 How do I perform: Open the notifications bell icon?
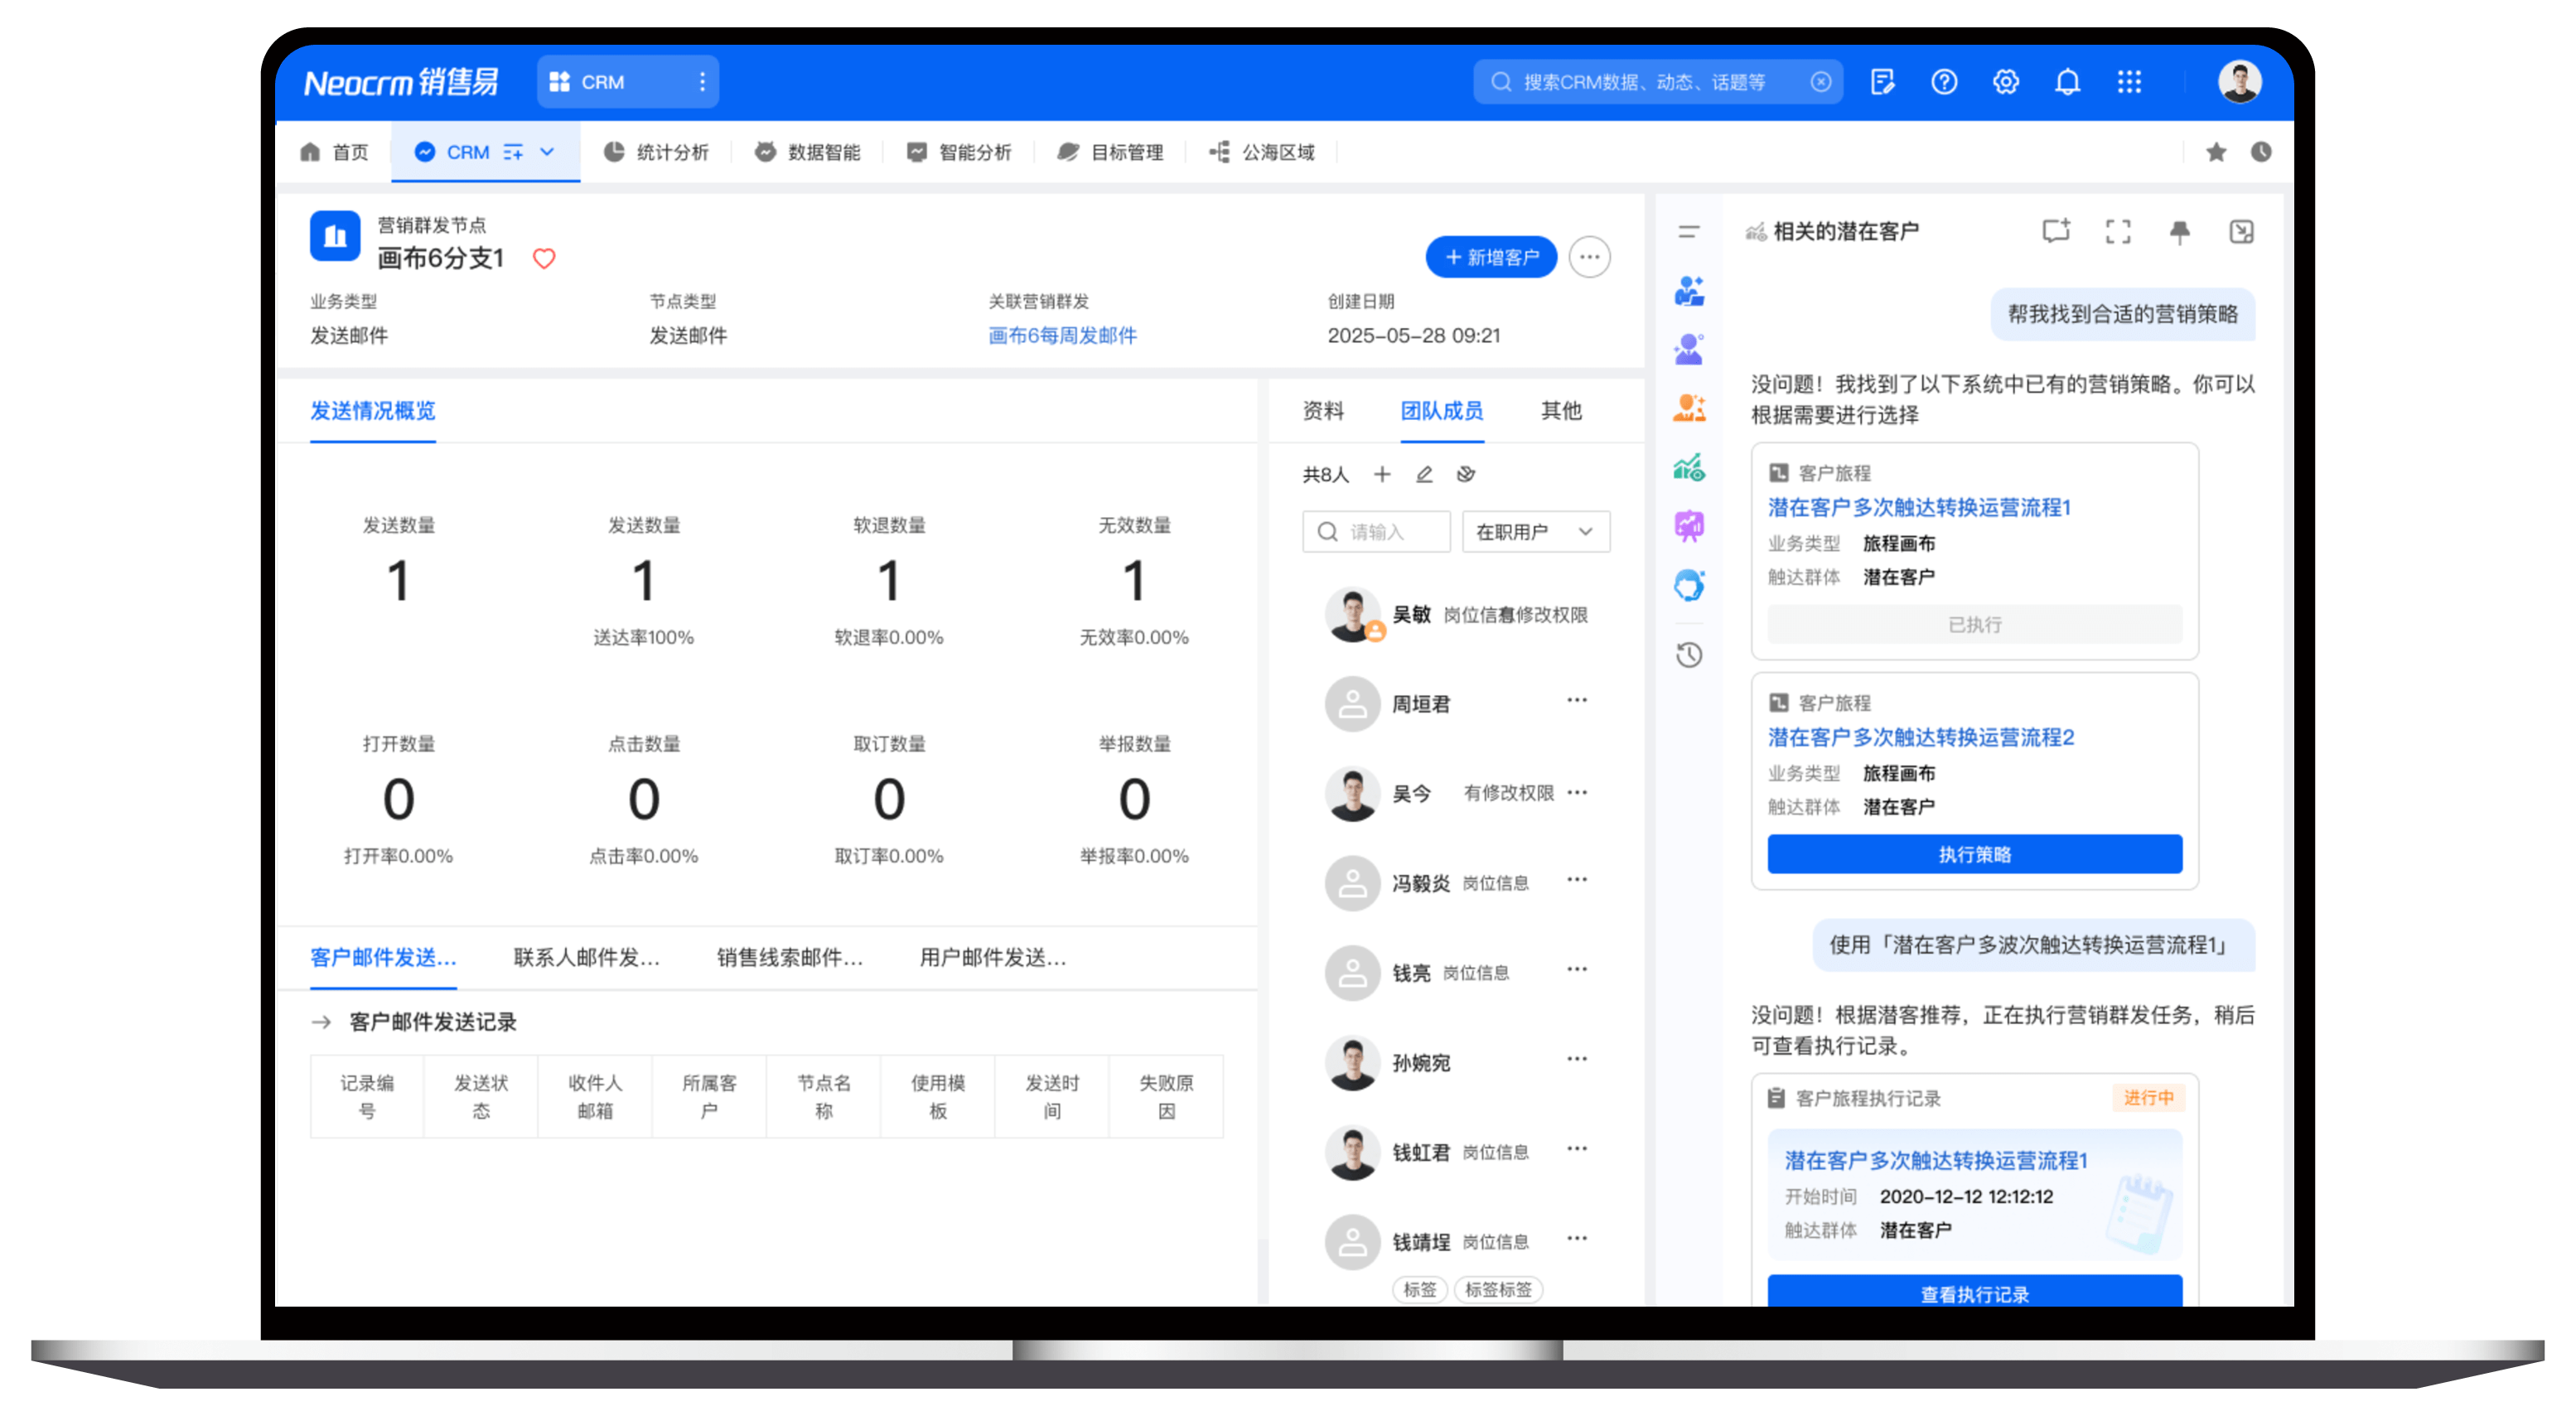(x=2068, y=82)
